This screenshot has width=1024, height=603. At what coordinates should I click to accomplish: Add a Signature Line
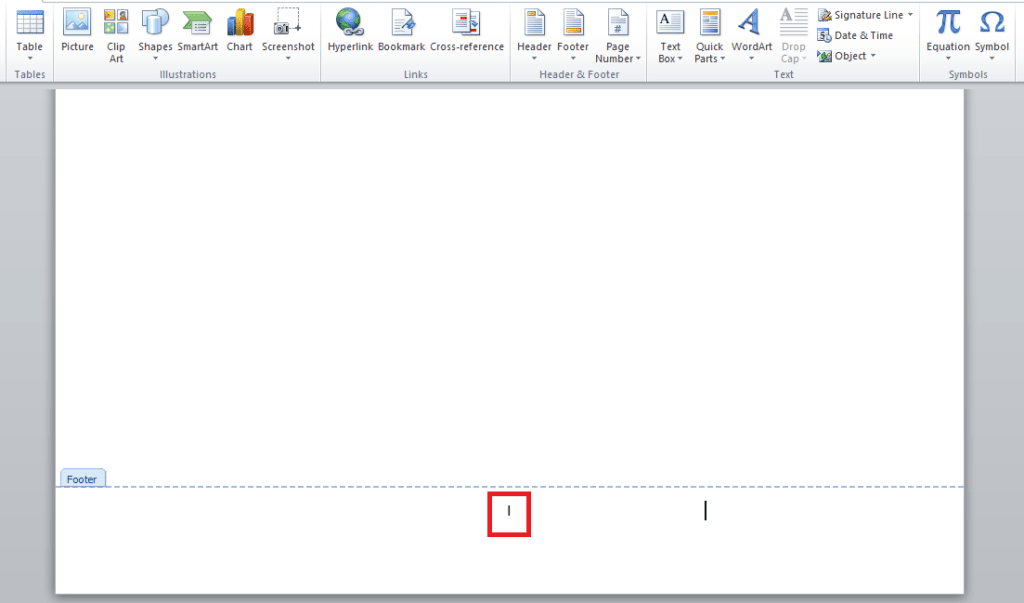pos(864,14)
